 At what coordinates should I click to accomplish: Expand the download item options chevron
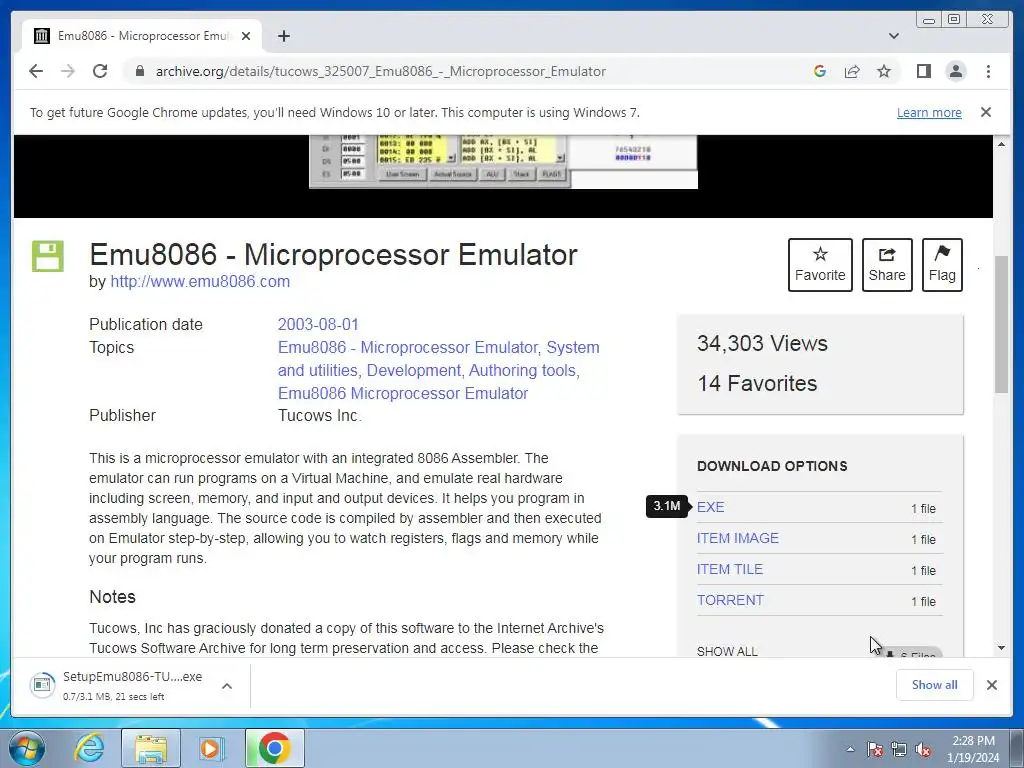click(x=227, y=686)
